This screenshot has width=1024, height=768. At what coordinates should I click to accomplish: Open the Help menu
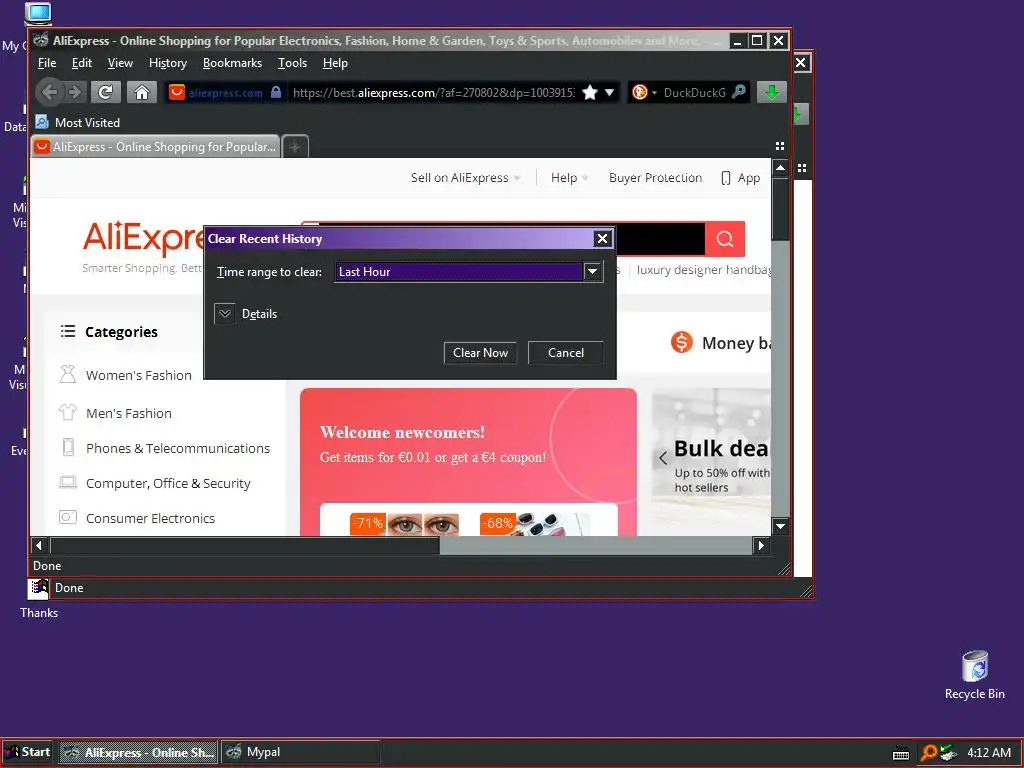(335, 63)
